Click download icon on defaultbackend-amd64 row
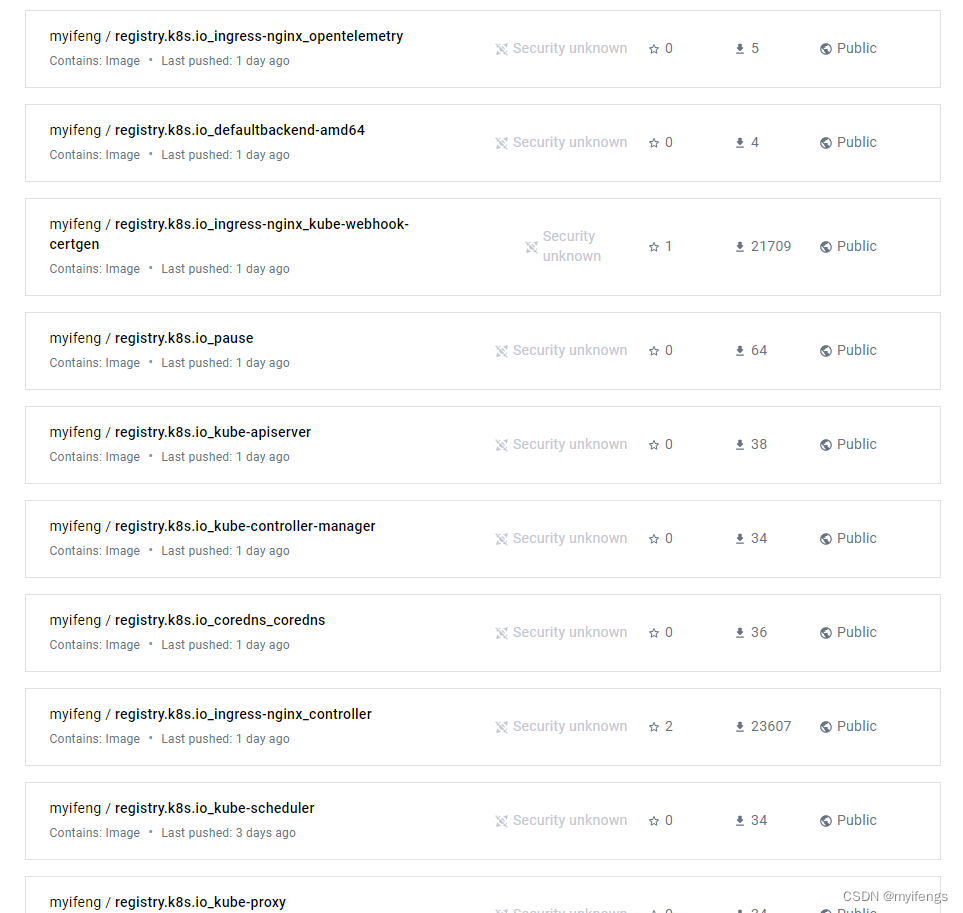 [x=740, y=143]
